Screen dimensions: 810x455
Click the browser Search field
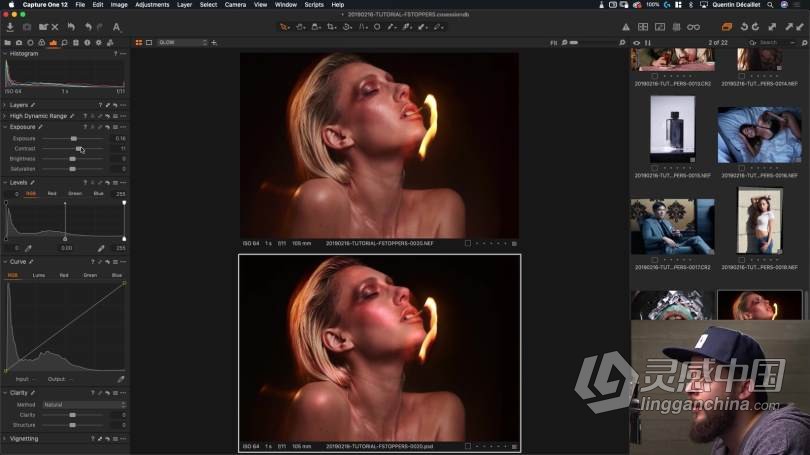coord(771,43)
